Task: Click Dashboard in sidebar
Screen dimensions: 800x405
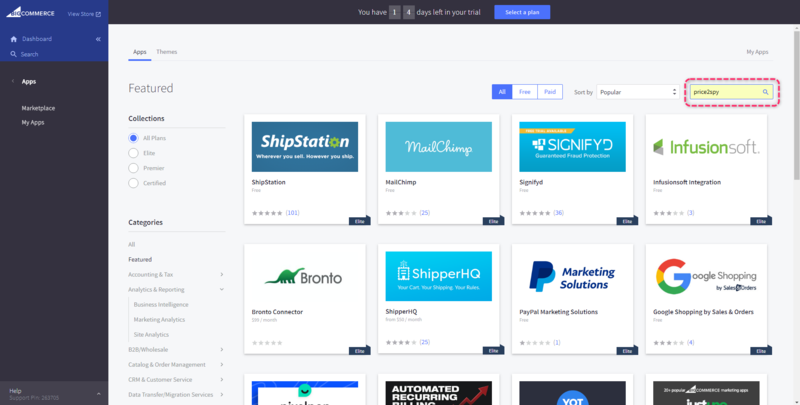Action: (37, 39)
